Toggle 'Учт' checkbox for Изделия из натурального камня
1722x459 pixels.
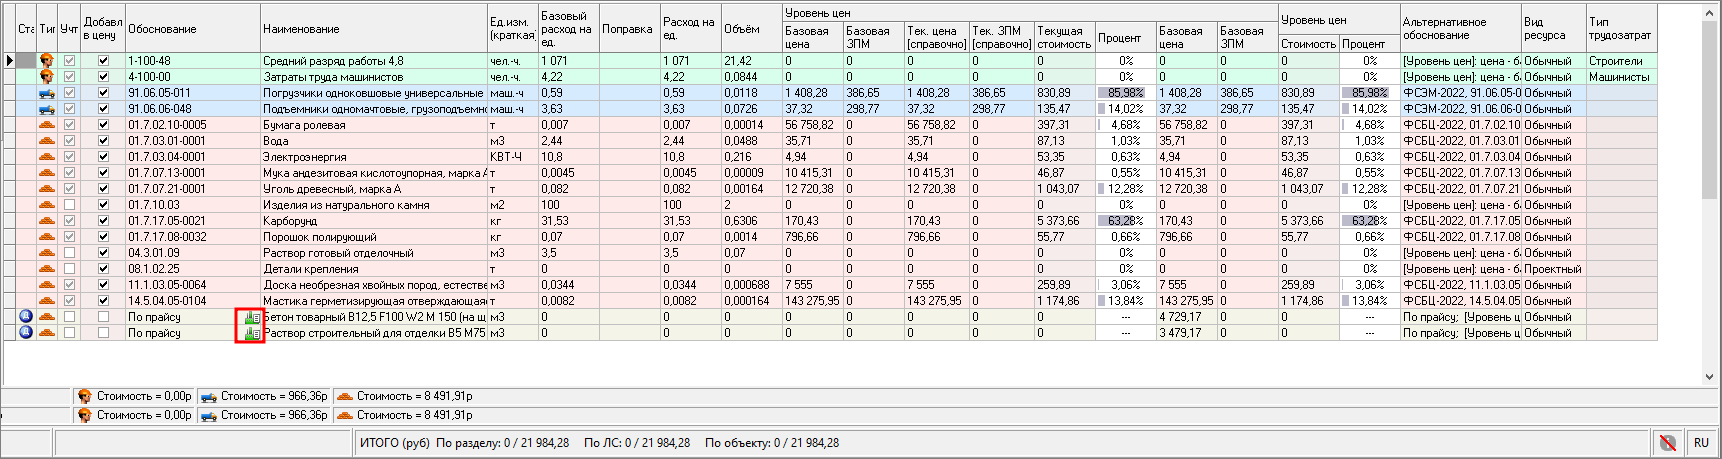point(69,205)
